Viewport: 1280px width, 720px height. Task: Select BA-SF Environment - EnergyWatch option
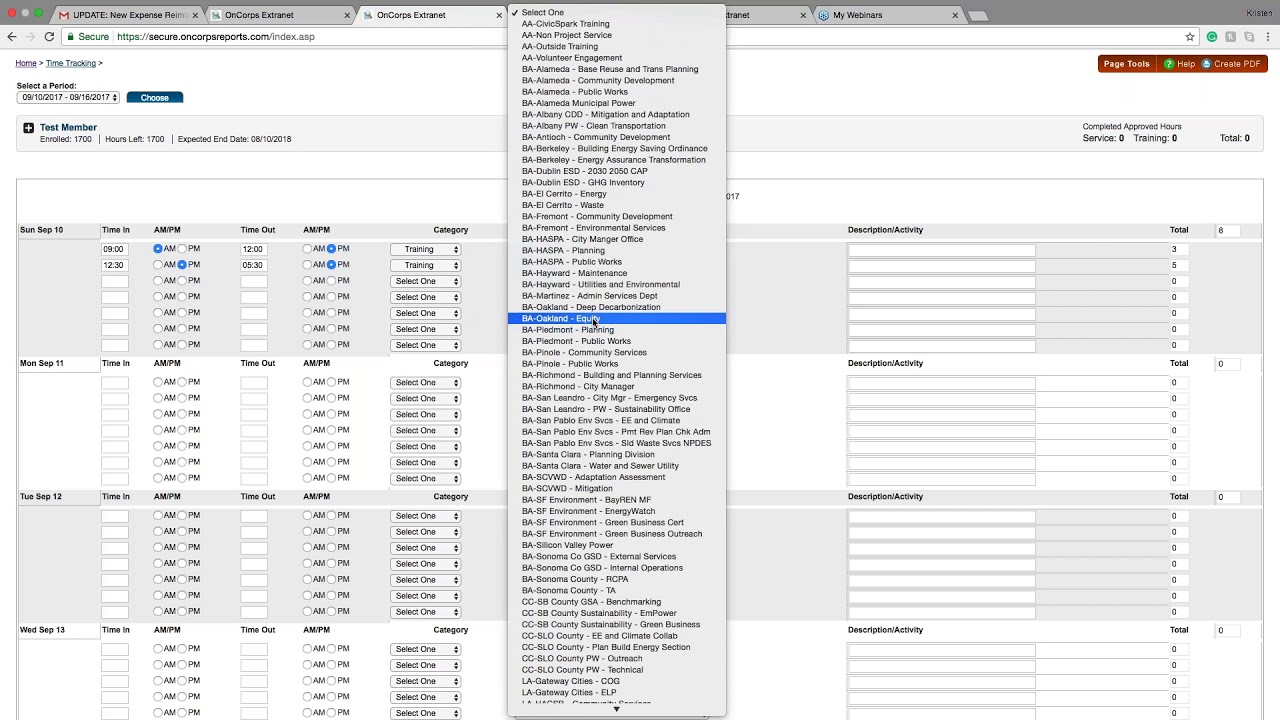[x=617, y=511]
